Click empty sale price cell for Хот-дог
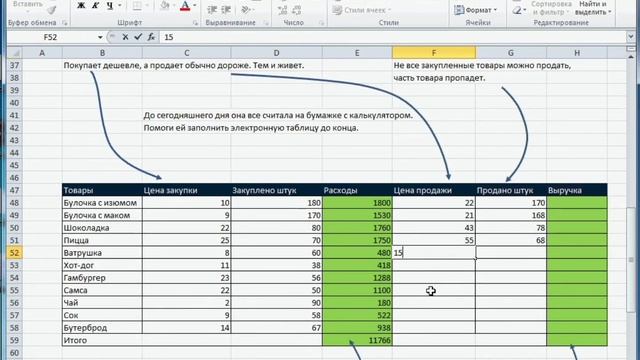 coord(434,265)
